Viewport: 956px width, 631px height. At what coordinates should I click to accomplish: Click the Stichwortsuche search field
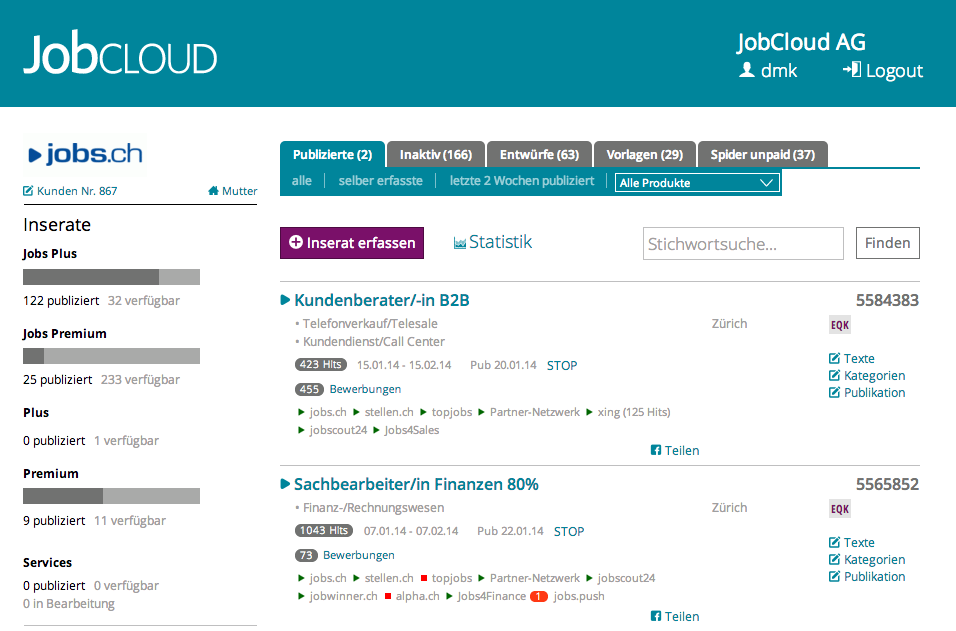[743, 244]
